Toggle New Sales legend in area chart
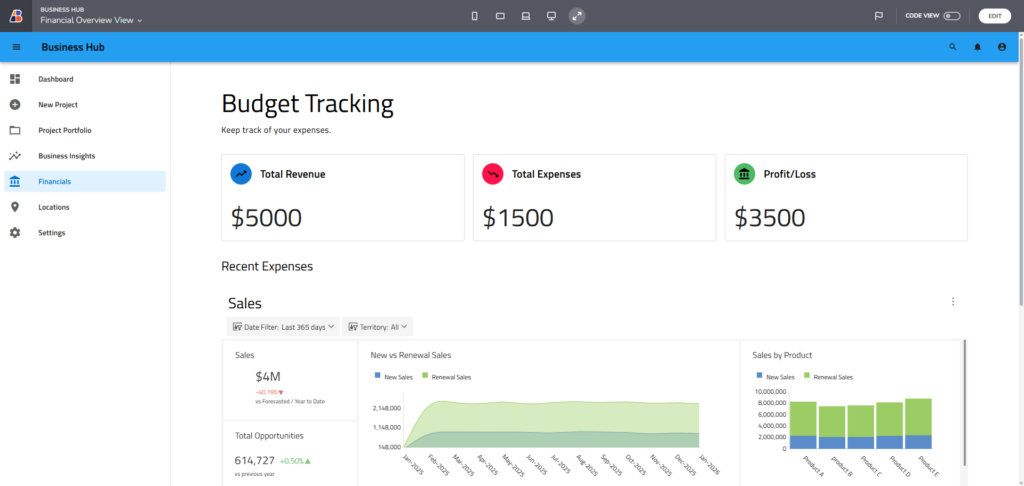Viewport: 1024px width, 486px height. [391, 377]
